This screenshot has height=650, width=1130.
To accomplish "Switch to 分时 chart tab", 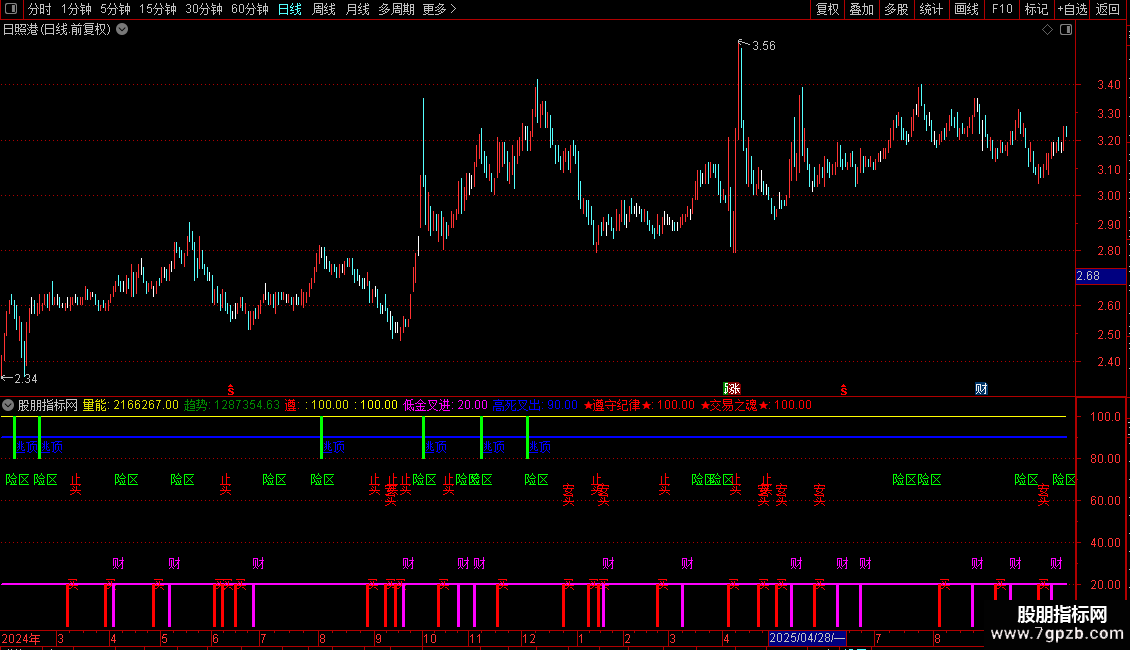I will pos(40,9).
